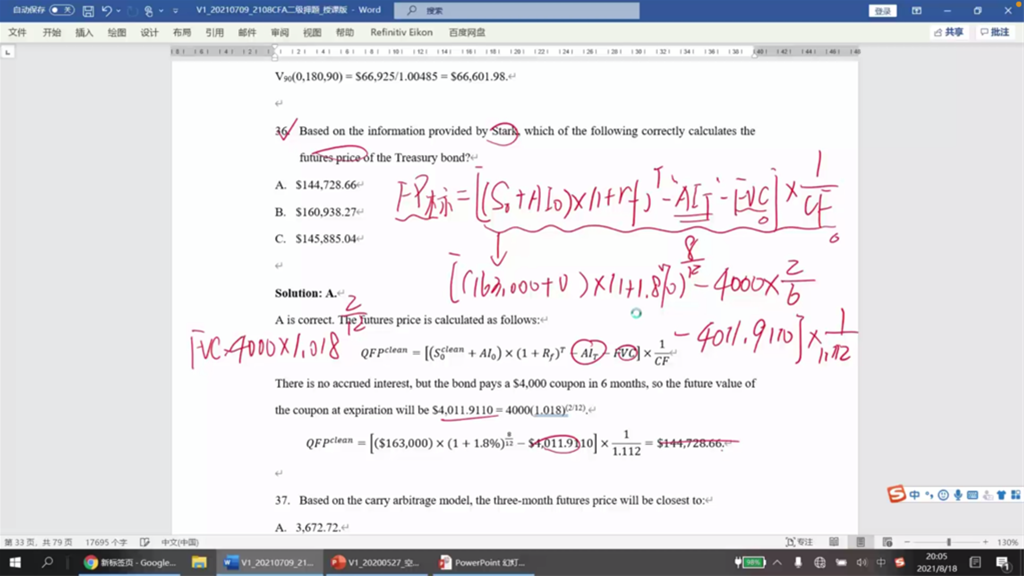Open File Explorer from taskbar
1024x576 pixels.
[x=199, y=562]
